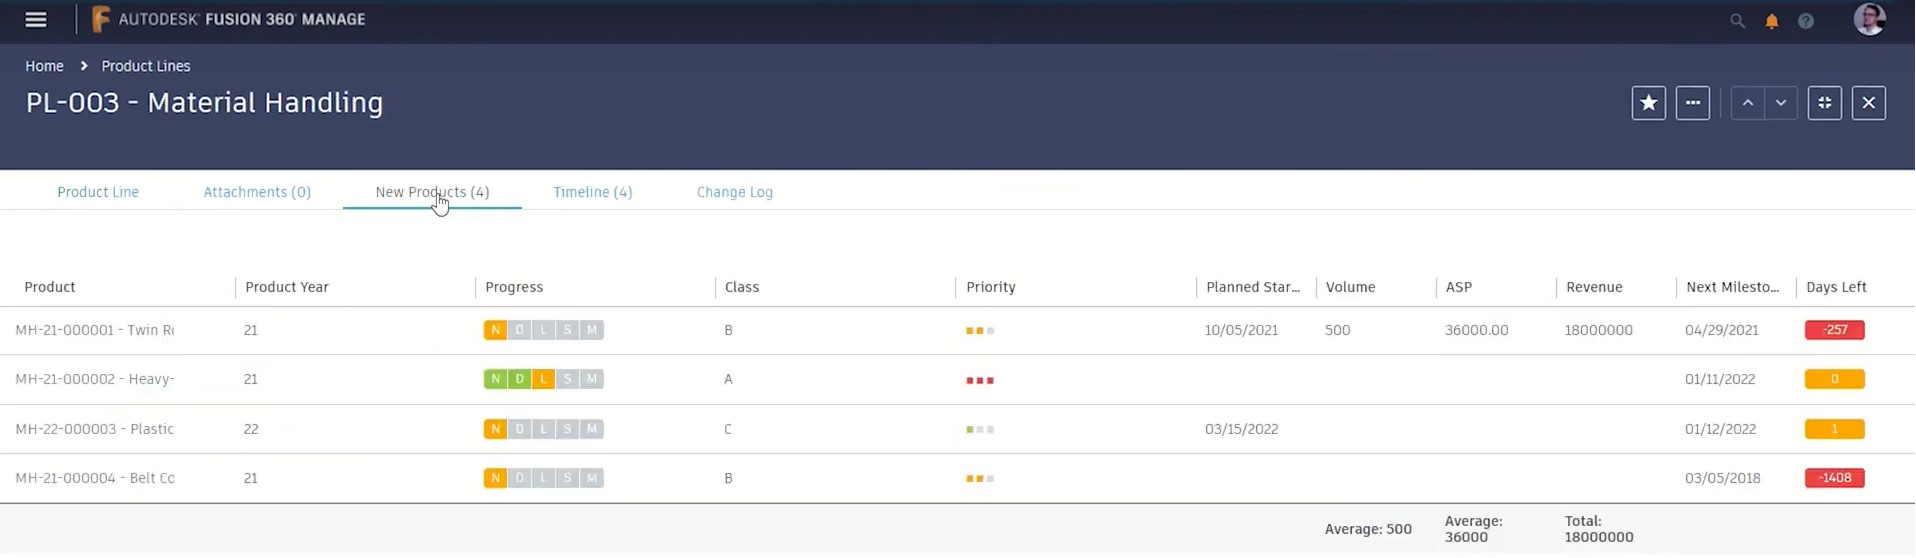1916x558 pixels.
Task: Switch to the Product Line tab
Action: (98, 192)
